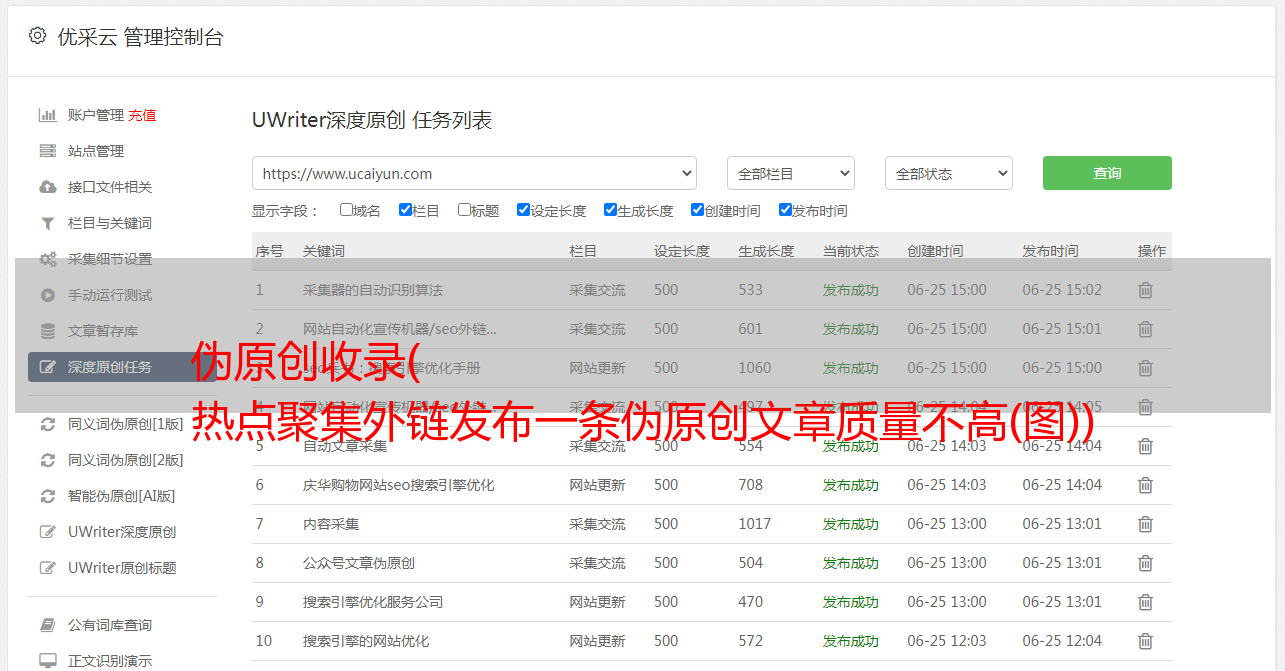Open the 全部状态 filter dropdown
Screen dimensions: 1285x671
pyautogui.click(x=948, y=173)
